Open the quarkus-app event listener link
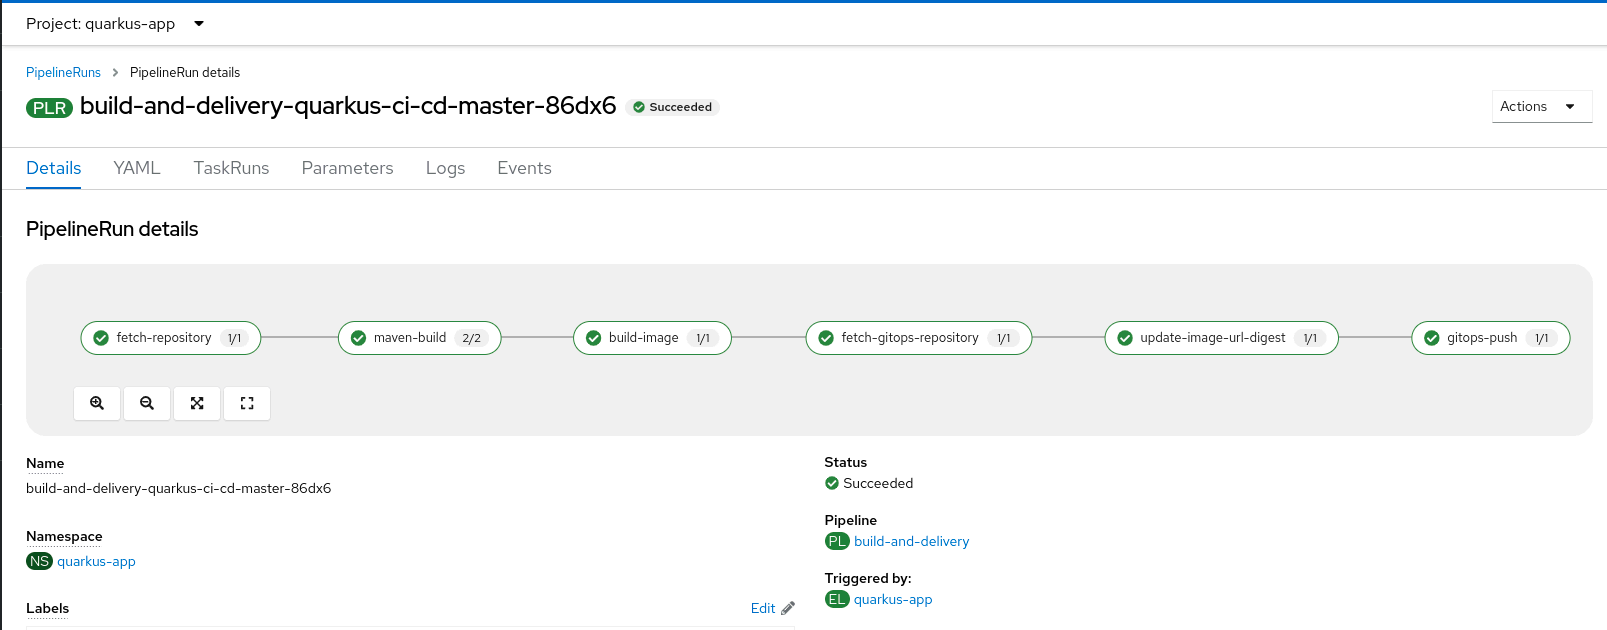The height and width of the screenshot is (630, 1607). pos(892,599)
